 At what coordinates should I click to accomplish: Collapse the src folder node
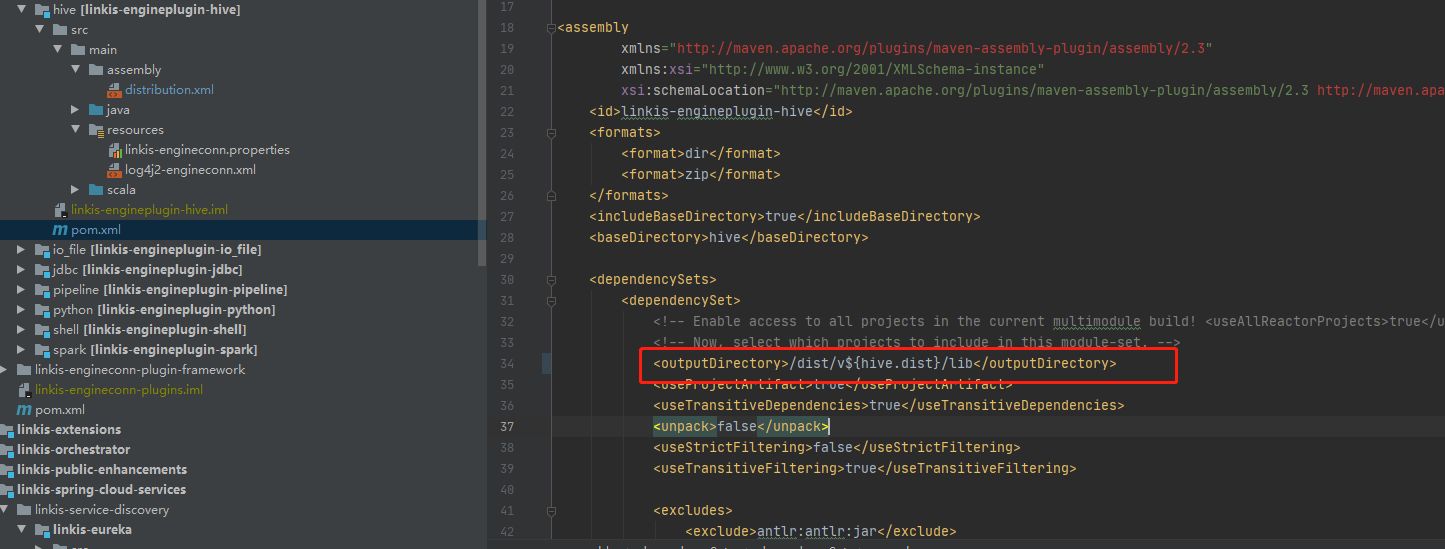pos(39,29)
